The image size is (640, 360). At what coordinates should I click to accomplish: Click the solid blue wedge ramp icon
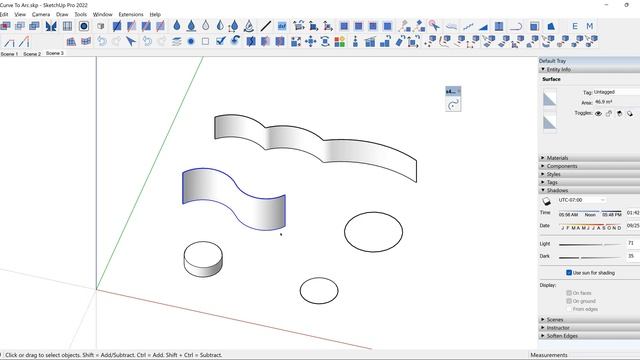483,27
